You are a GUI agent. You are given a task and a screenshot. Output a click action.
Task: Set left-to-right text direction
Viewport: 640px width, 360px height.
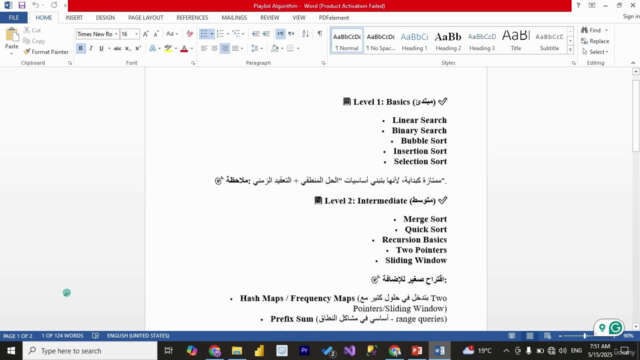pos(280,34)
